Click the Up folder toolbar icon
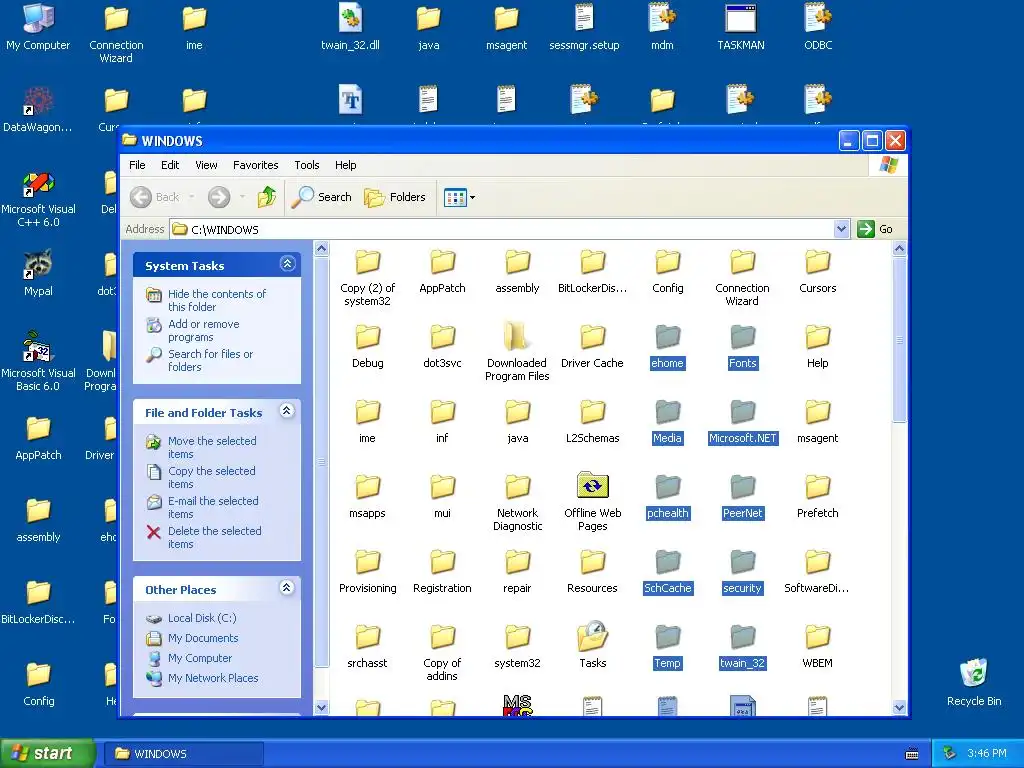 coord(266,197)
